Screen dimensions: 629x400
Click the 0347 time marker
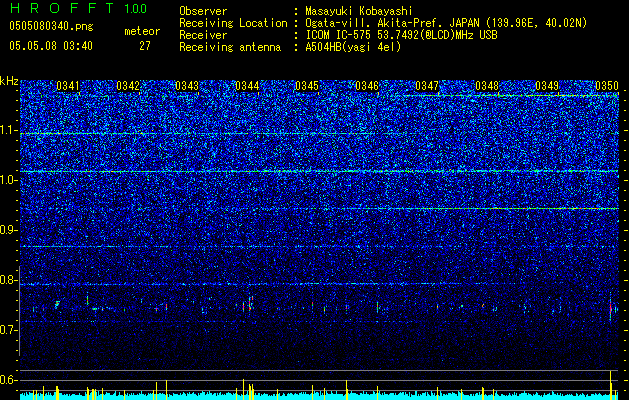point(427,86)
